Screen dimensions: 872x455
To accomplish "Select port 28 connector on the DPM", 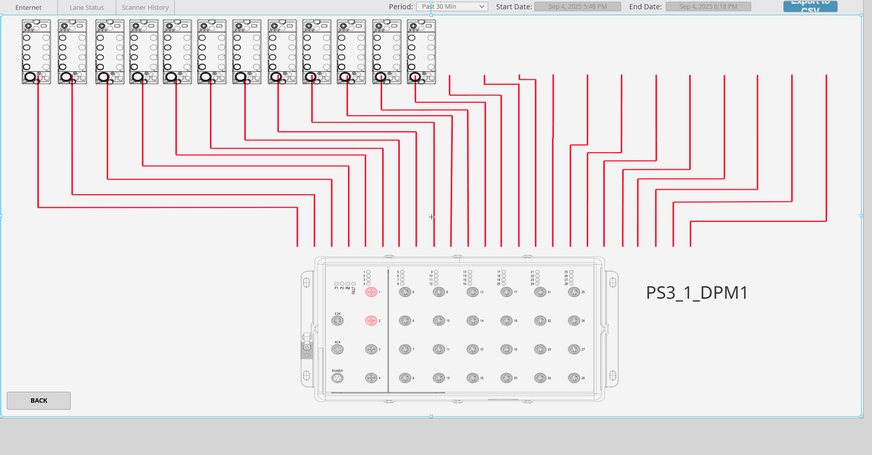I will 574,378.
